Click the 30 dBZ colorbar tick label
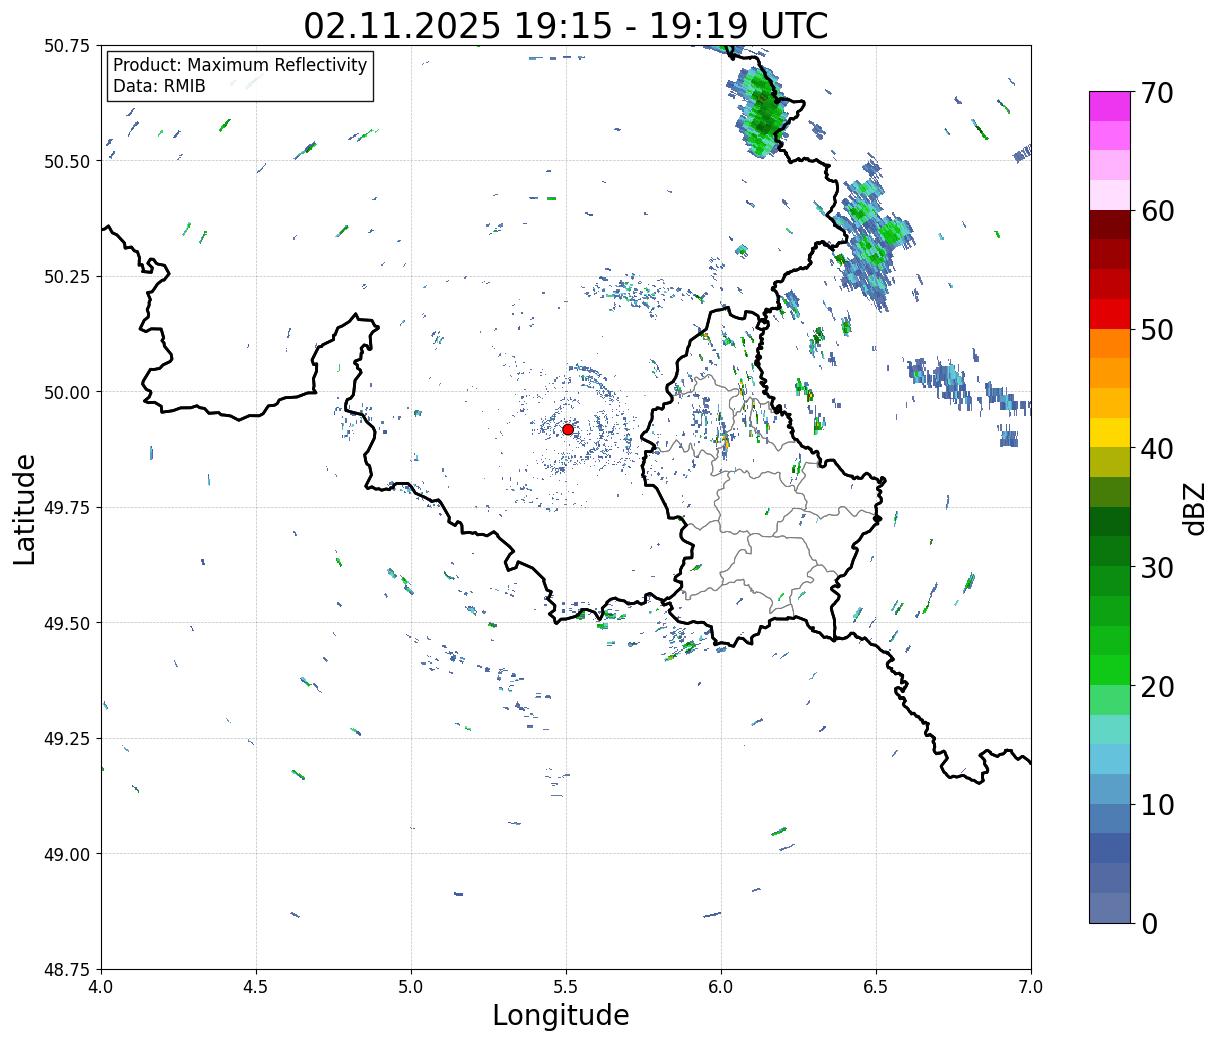Image resolution: width=1219 pixels, height=1040 pixels. coord(1157,568)
